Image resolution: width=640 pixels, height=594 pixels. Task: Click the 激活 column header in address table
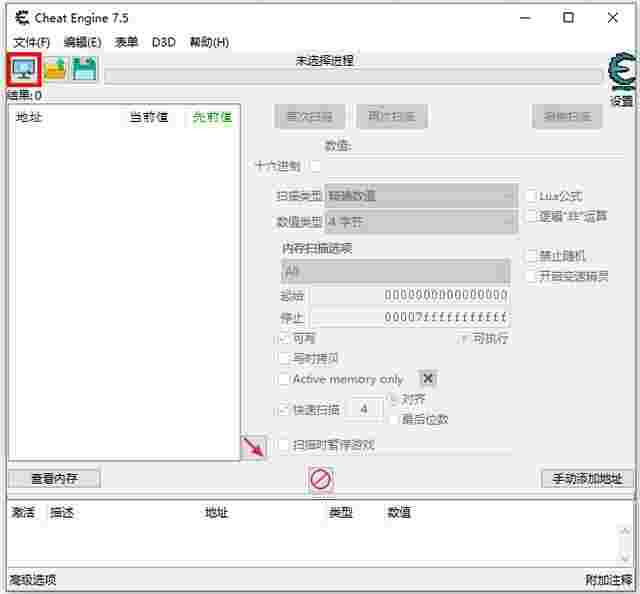[23, 512]
